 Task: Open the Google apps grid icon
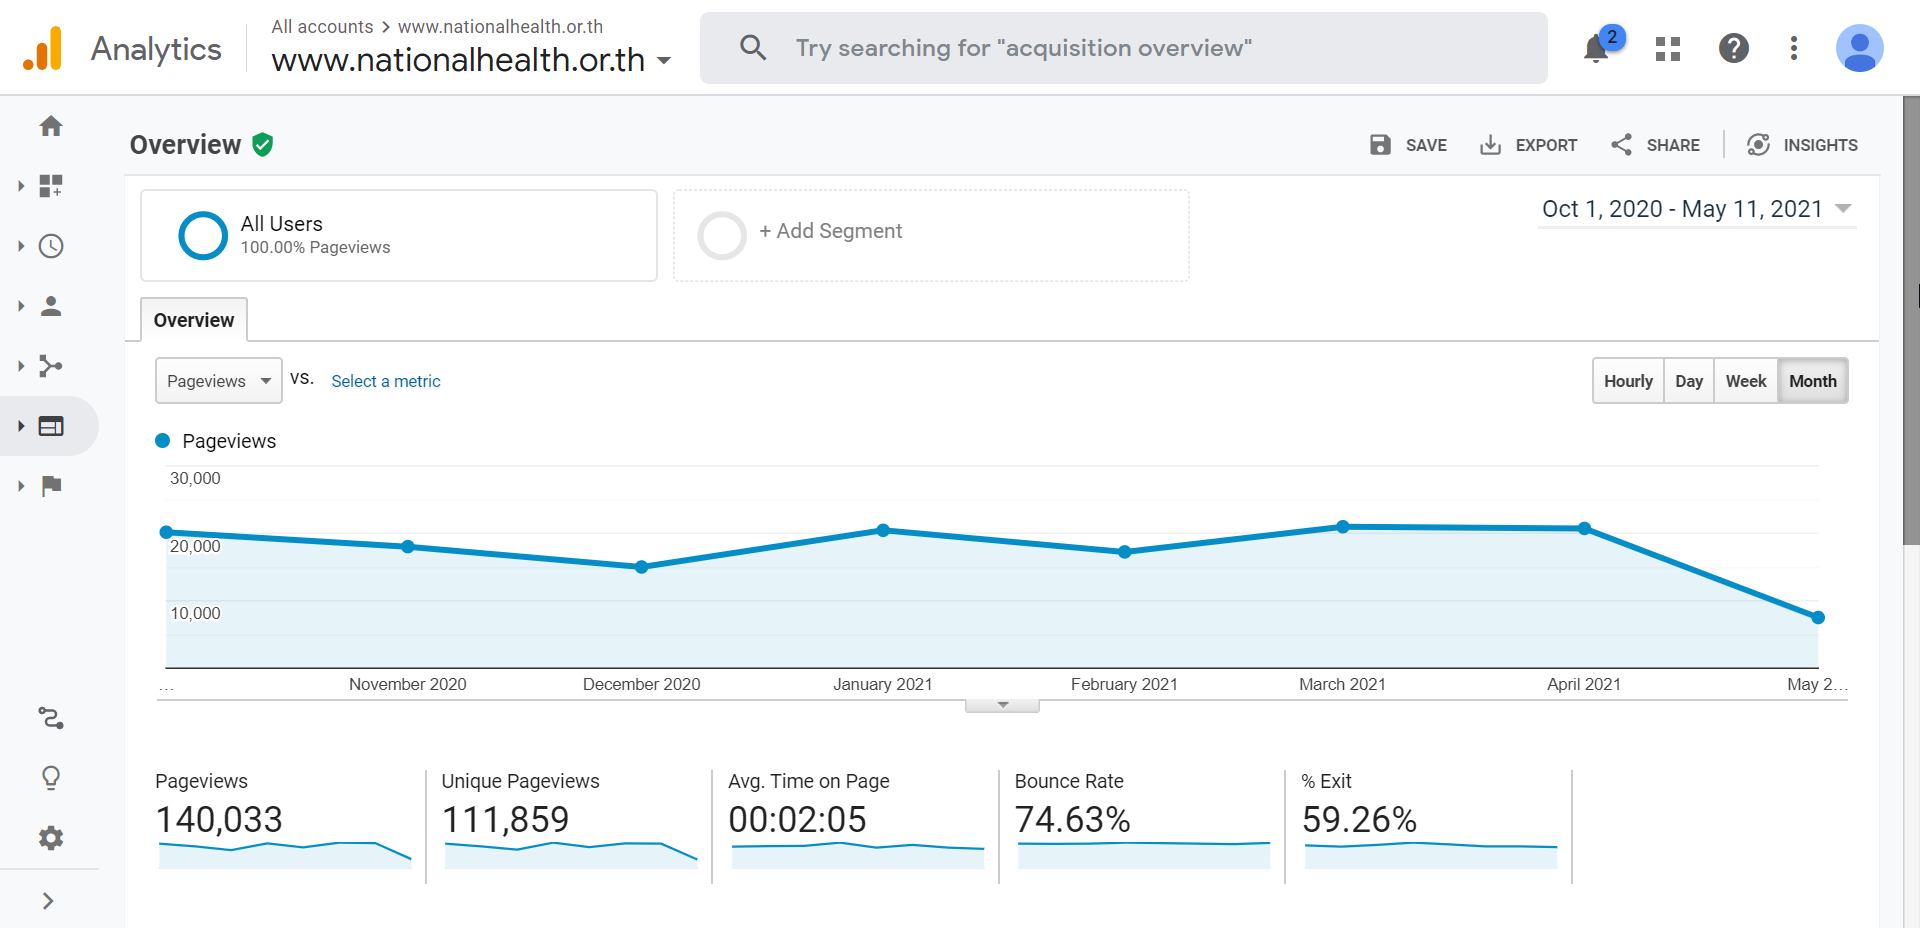pyautogui.click(x=1668, y=48)
